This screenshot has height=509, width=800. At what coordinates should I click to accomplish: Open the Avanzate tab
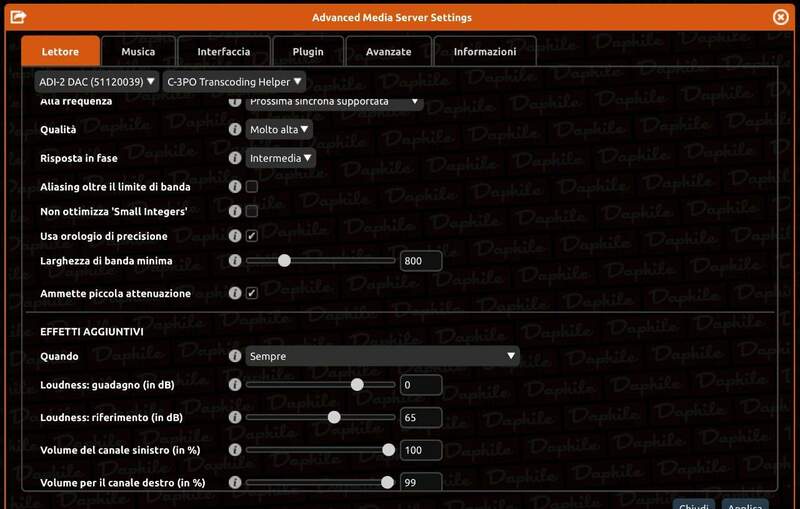(388, 51)
